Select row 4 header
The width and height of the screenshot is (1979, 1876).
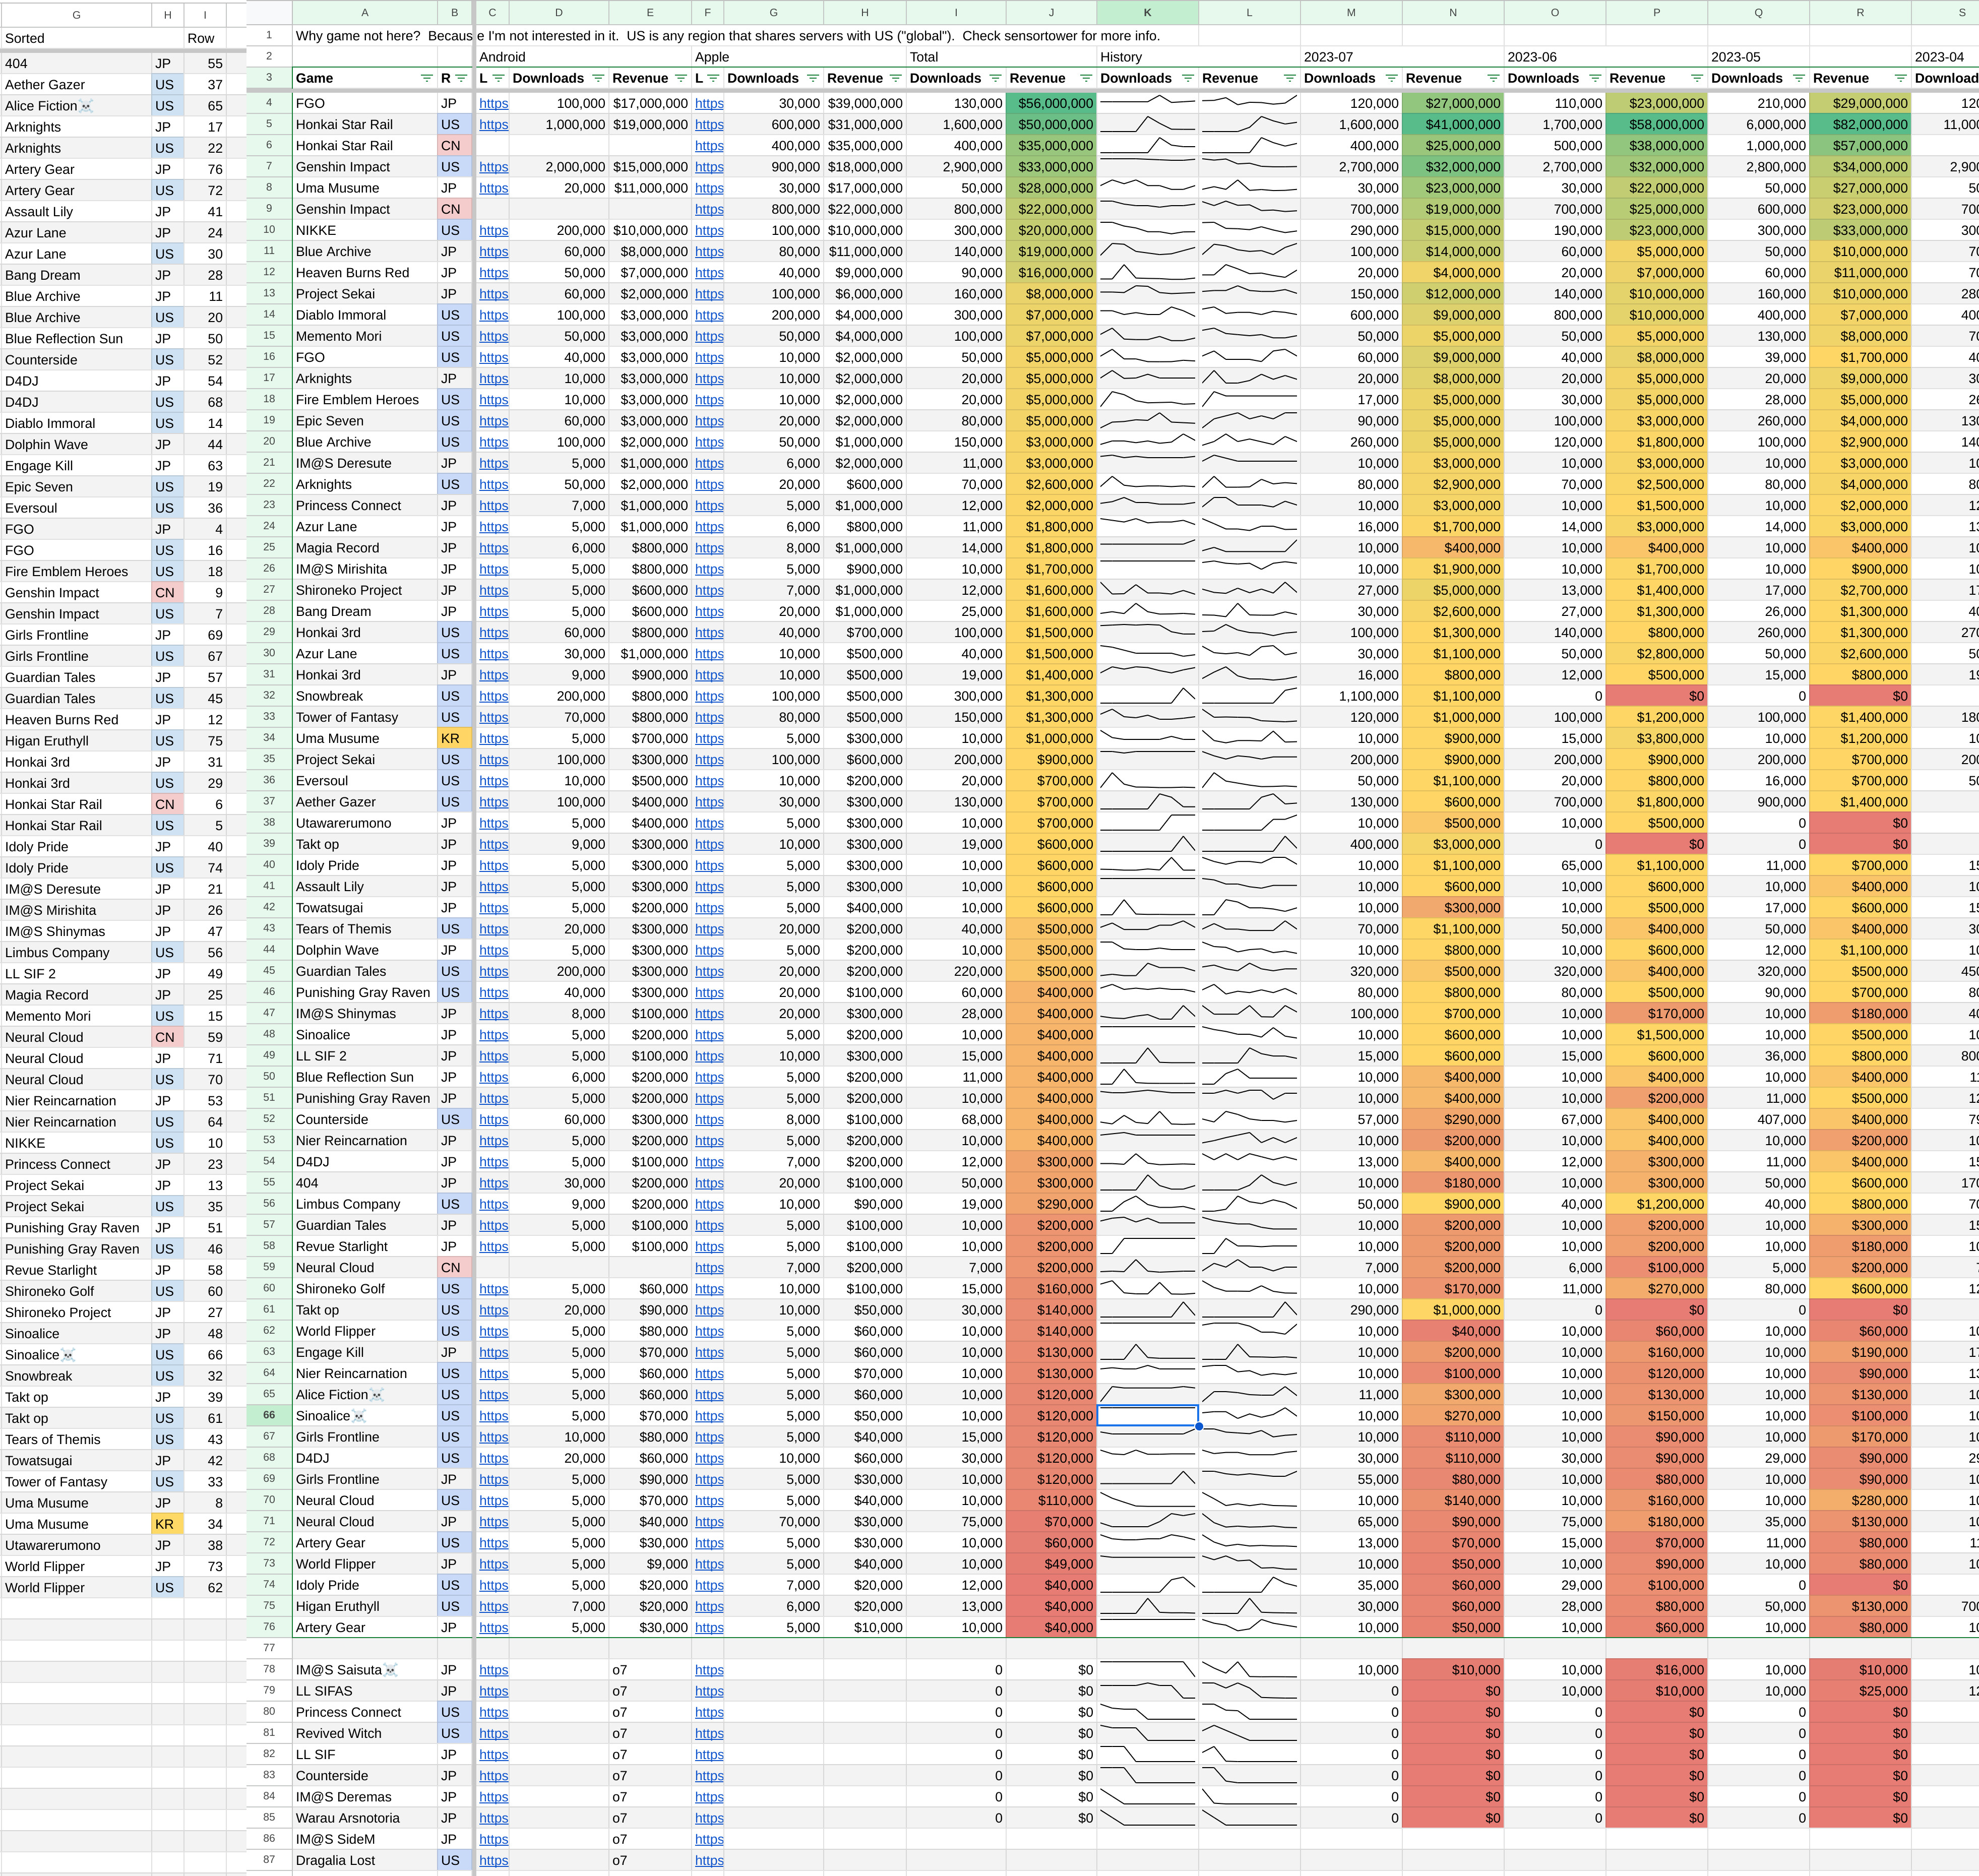(269, 103)
